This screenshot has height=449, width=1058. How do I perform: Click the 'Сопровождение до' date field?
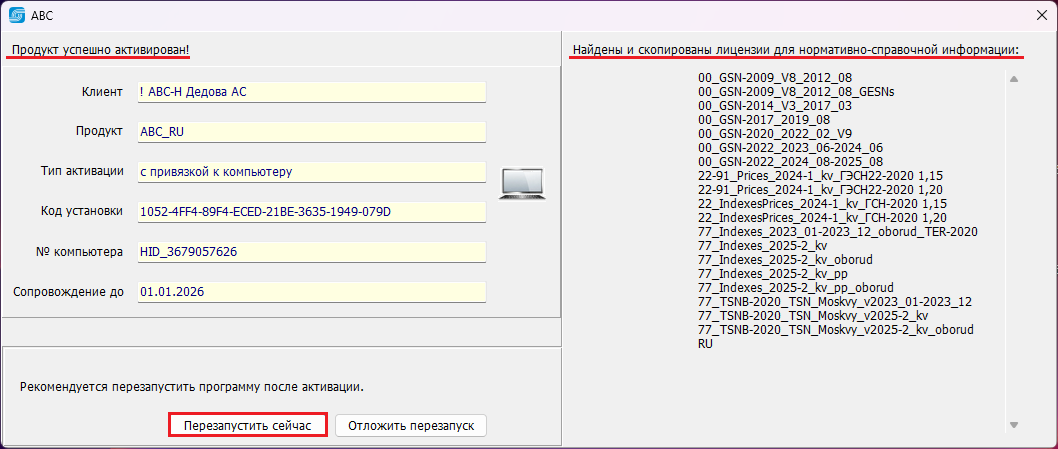(312, 292)
